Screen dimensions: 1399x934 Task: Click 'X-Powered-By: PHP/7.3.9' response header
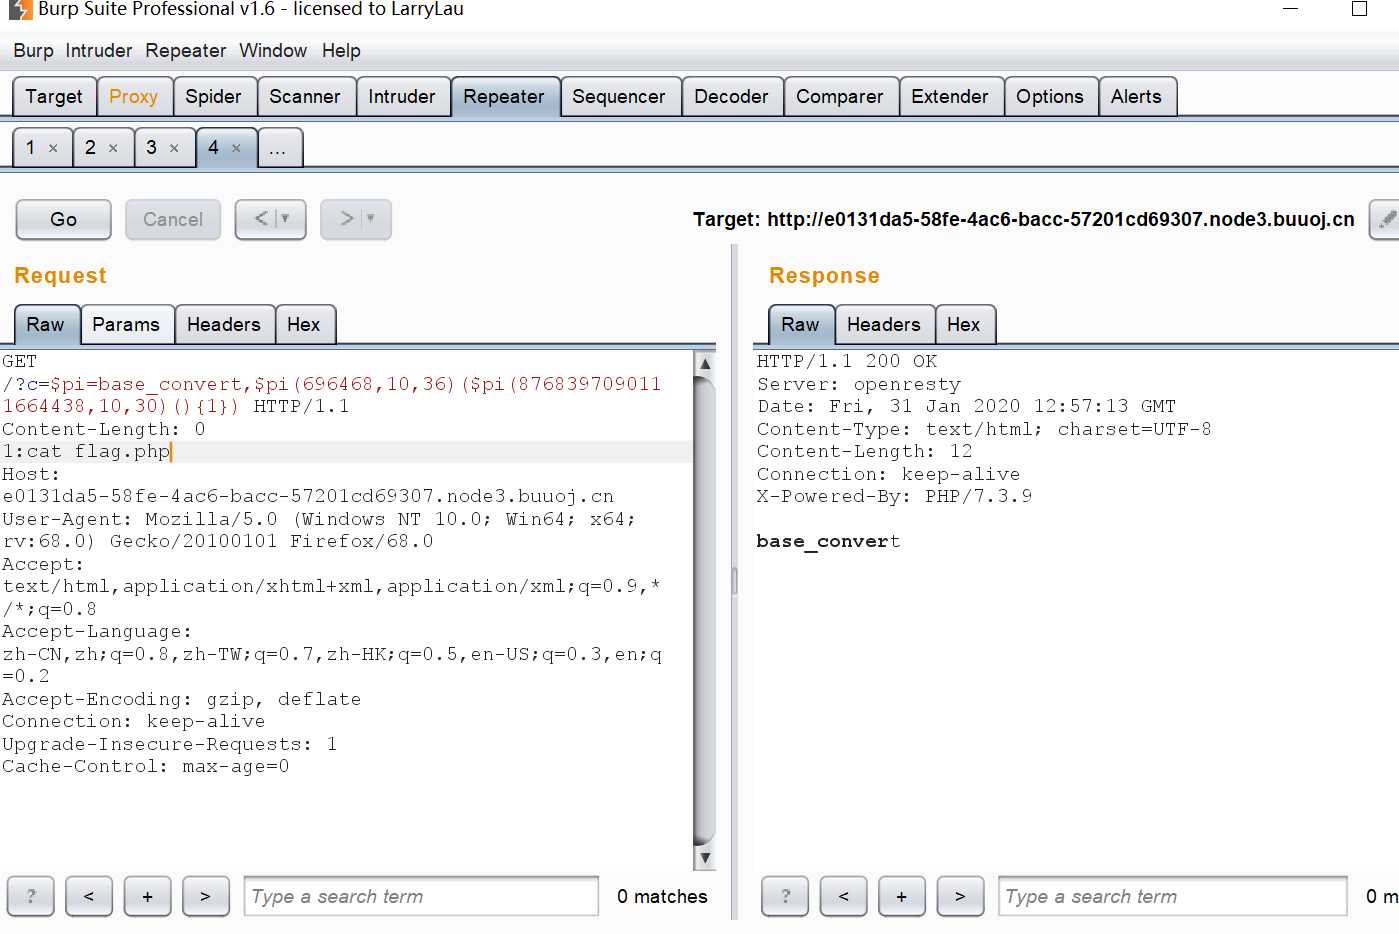[895, 496]
